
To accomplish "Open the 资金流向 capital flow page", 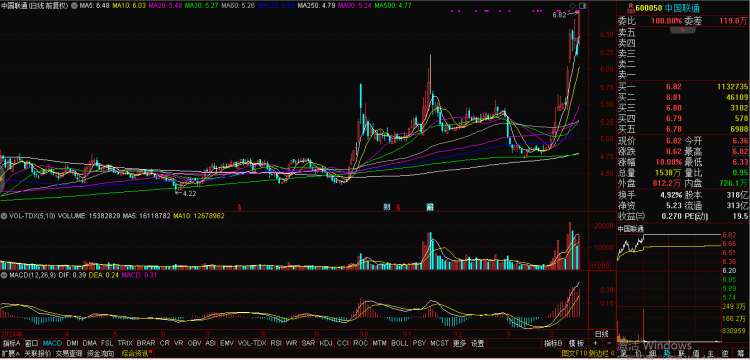I will pyautogui.click(x=101, y=354).
